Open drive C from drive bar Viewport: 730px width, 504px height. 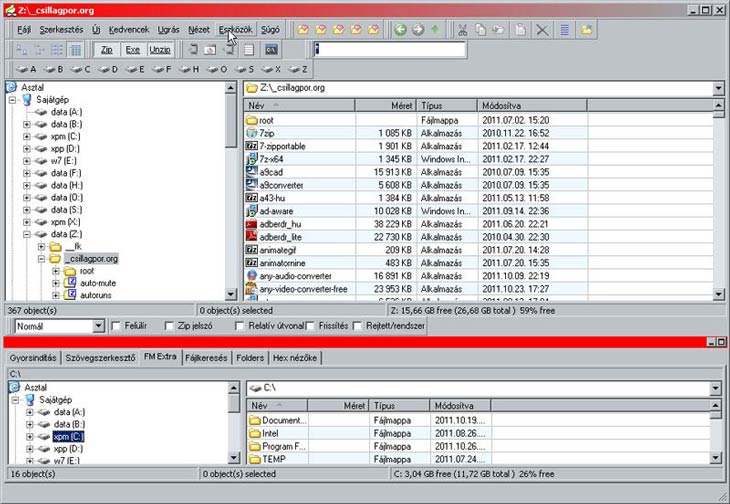point(81,69)
